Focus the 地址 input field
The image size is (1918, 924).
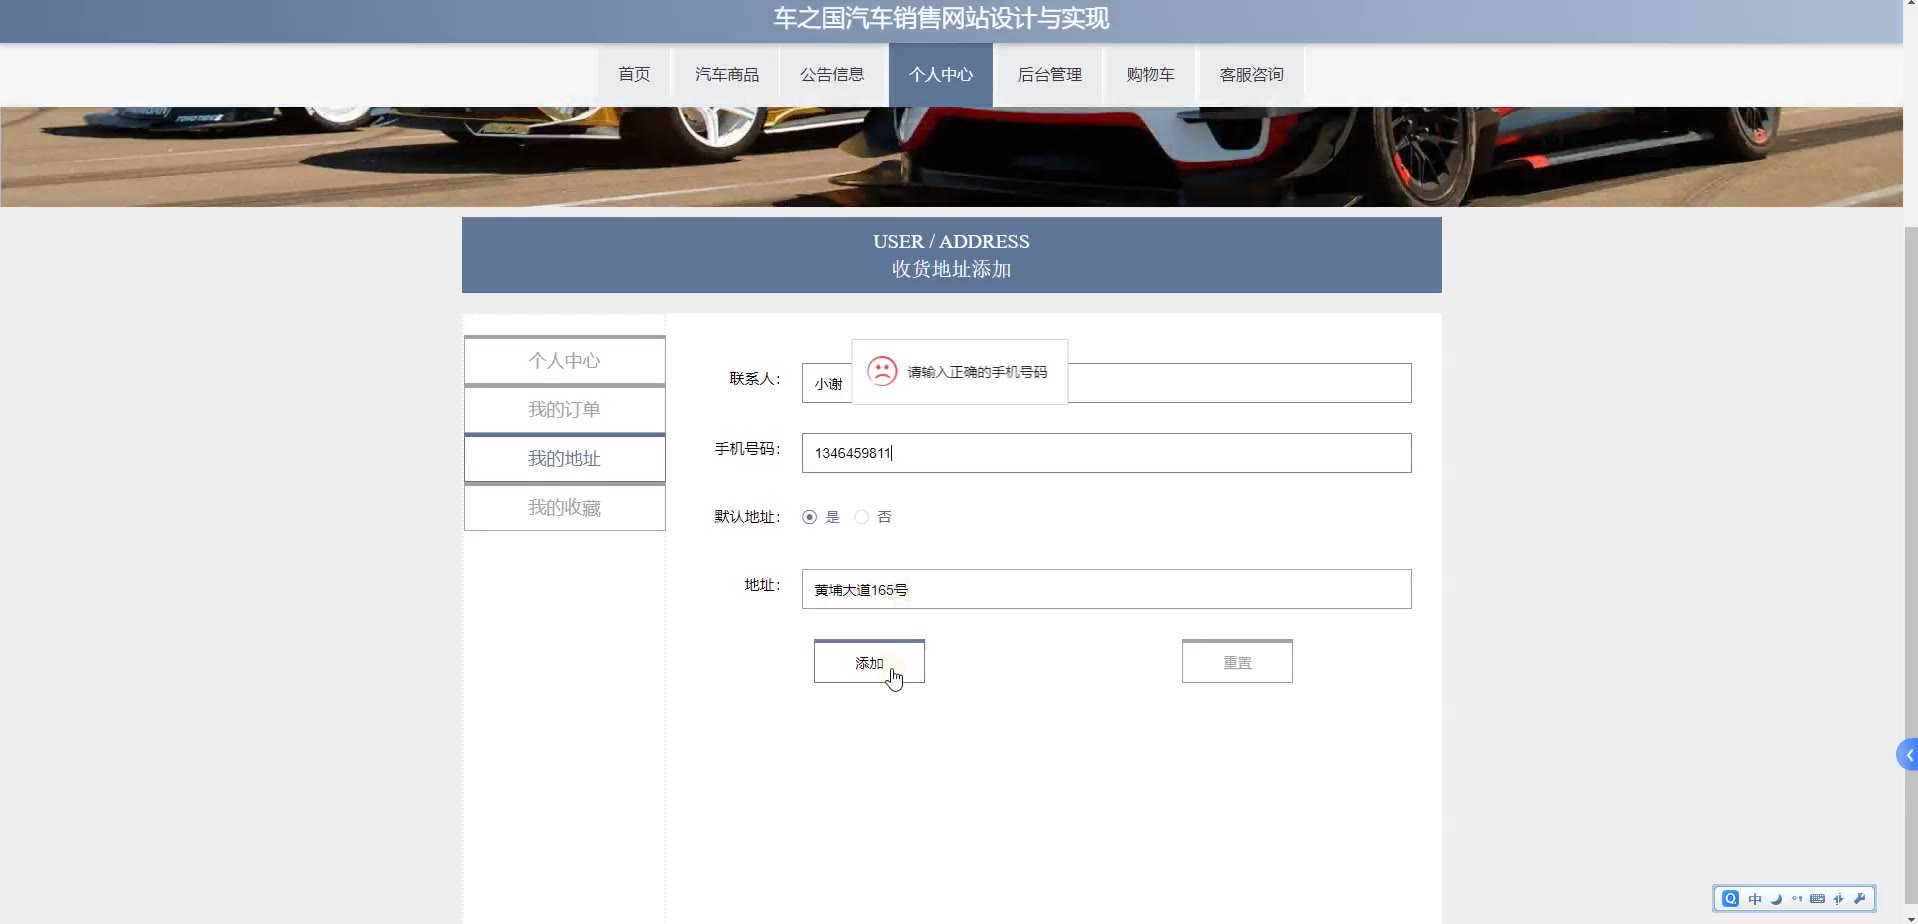coord(1106,589)
